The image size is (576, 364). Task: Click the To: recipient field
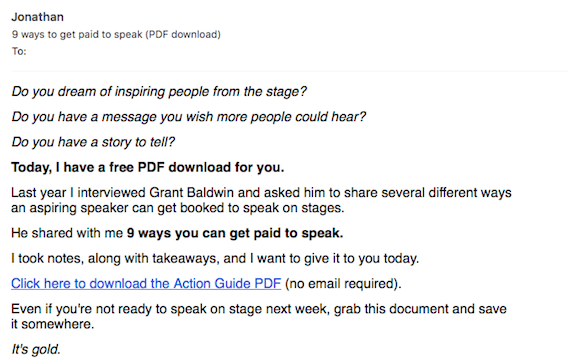tap(19, 51)
